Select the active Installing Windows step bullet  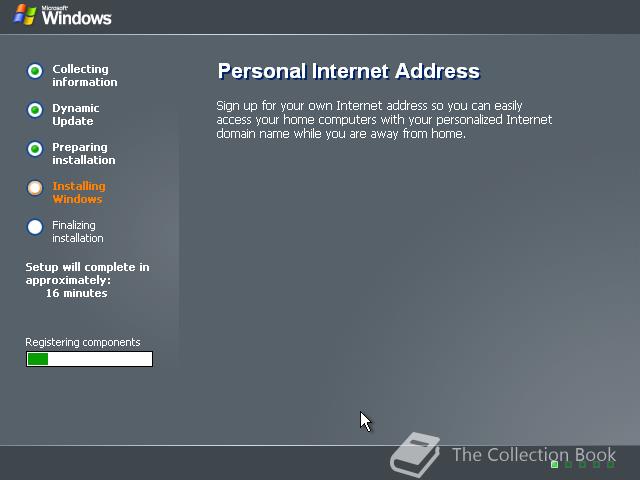(35, 188)
